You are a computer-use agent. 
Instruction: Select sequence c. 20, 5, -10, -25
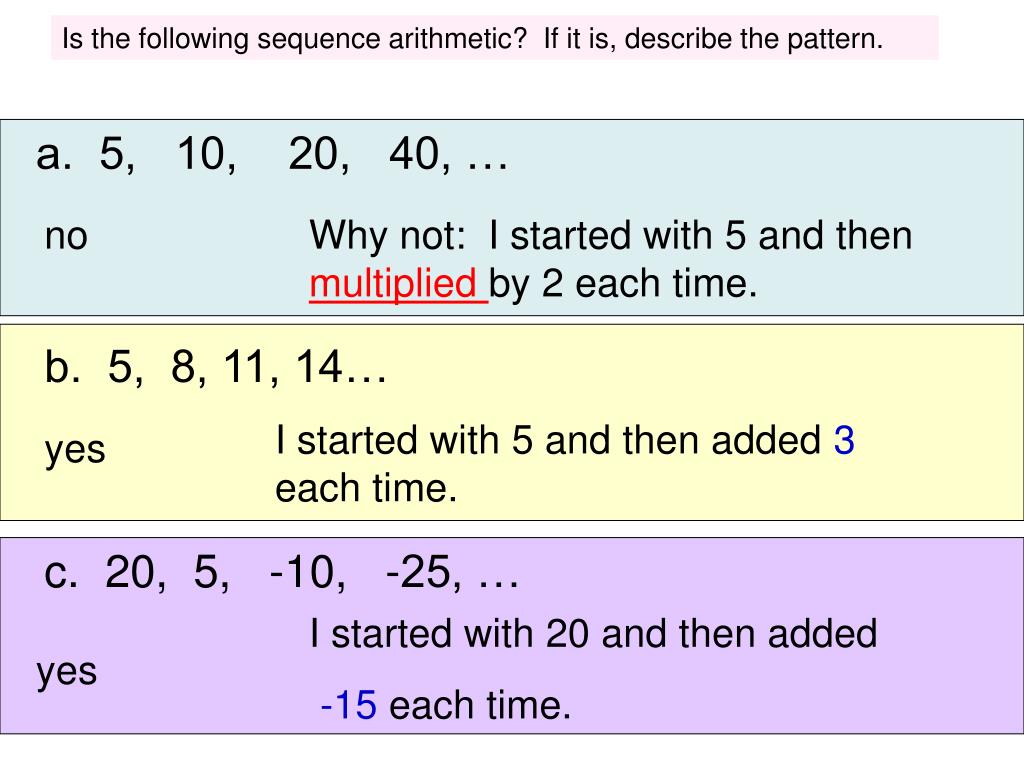pos(281,573)
